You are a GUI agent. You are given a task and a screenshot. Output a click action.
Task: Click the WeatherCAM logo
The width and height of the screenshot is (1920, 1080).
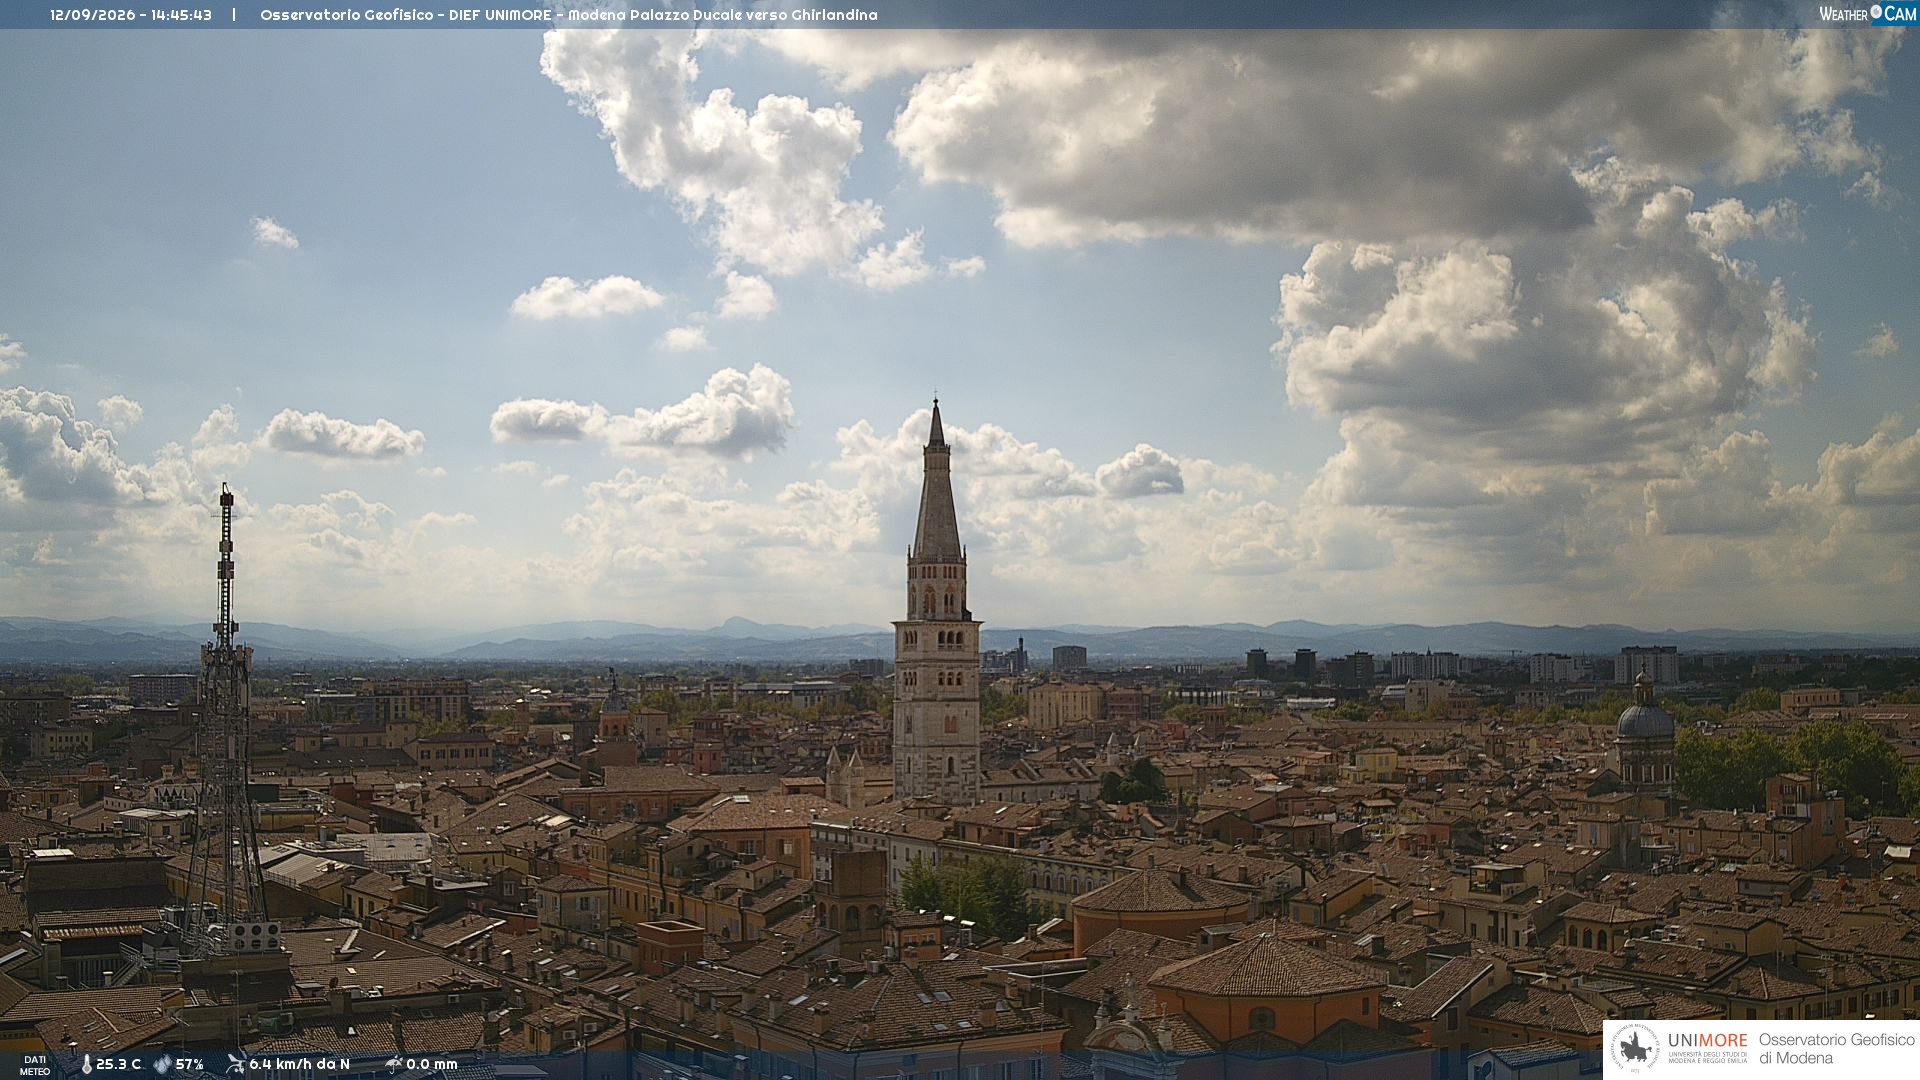(x=1867, y=13)
